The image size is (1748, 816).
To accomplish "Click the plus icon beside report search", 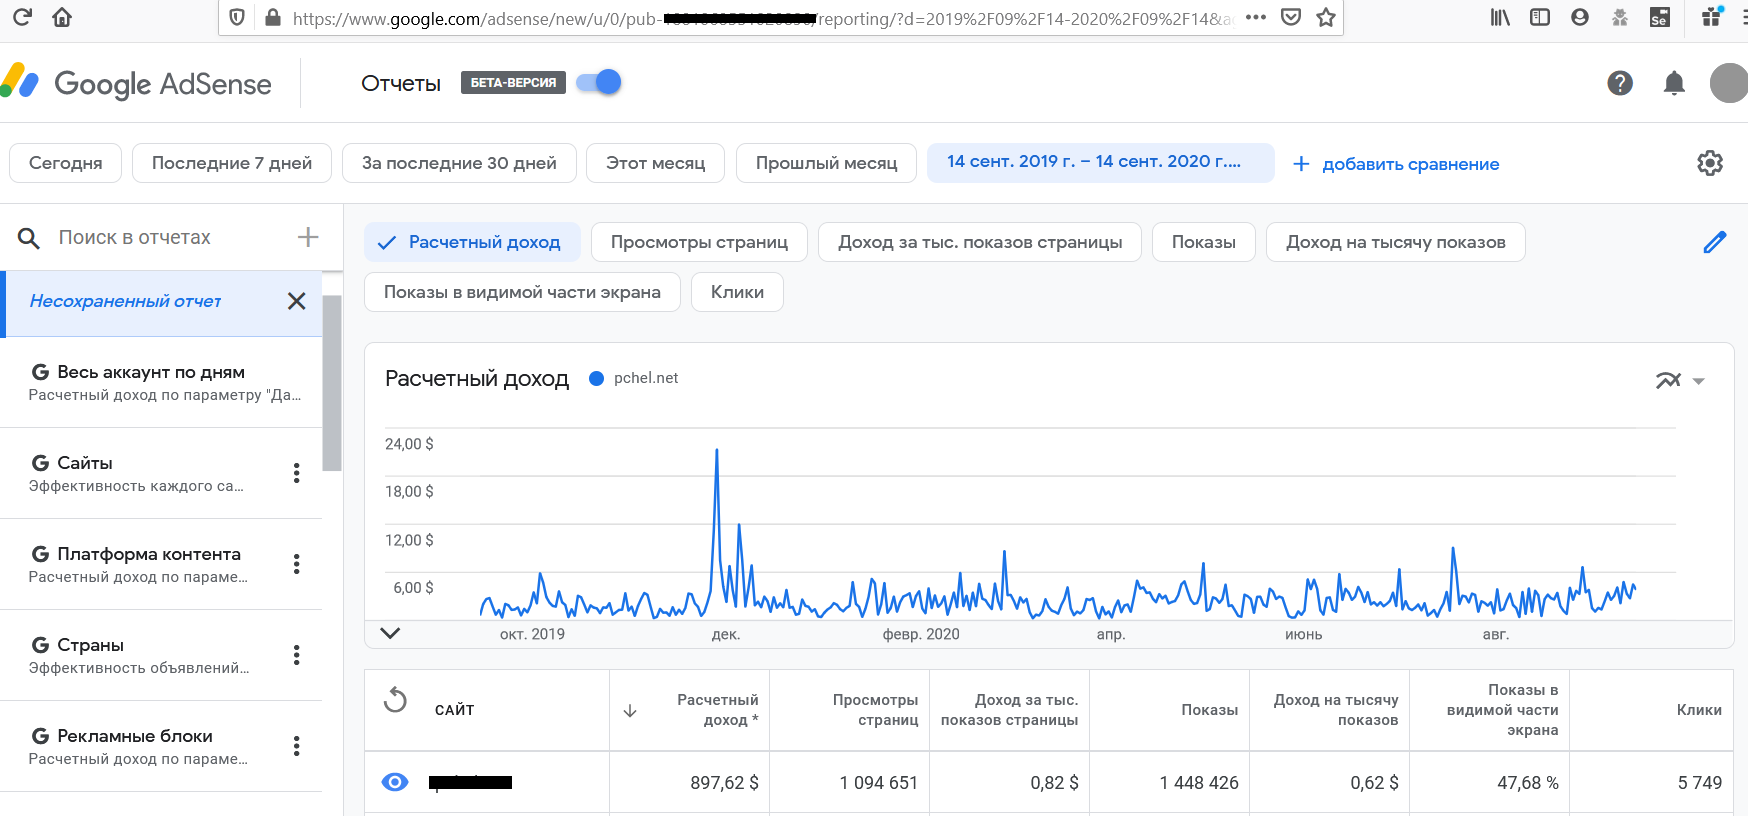I will pos(308,237).
